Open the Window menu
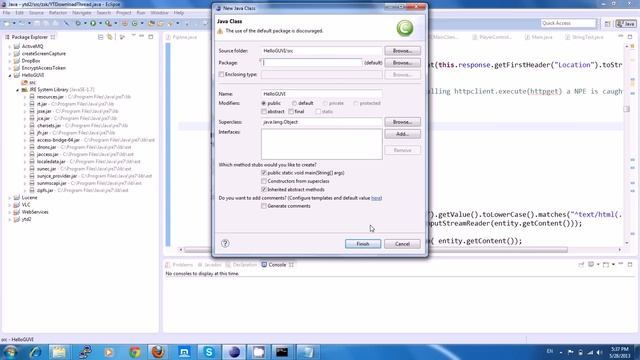This screenshot has width=640, height=360. (x=159, y=13)
